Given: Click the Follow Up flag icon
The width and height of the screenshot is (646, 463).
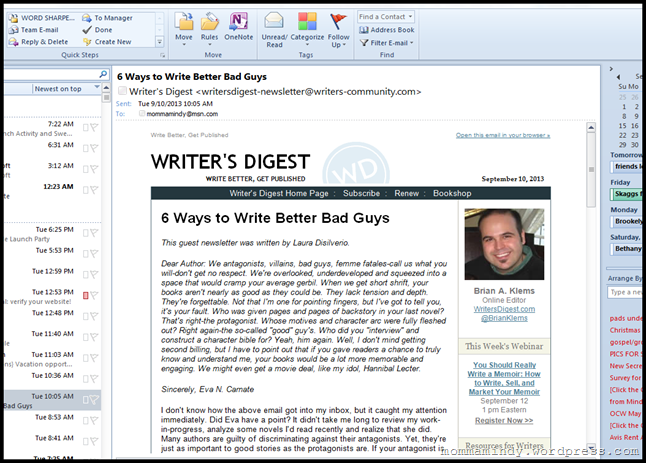Looking at the screenshot, I should tap(338, 21).
